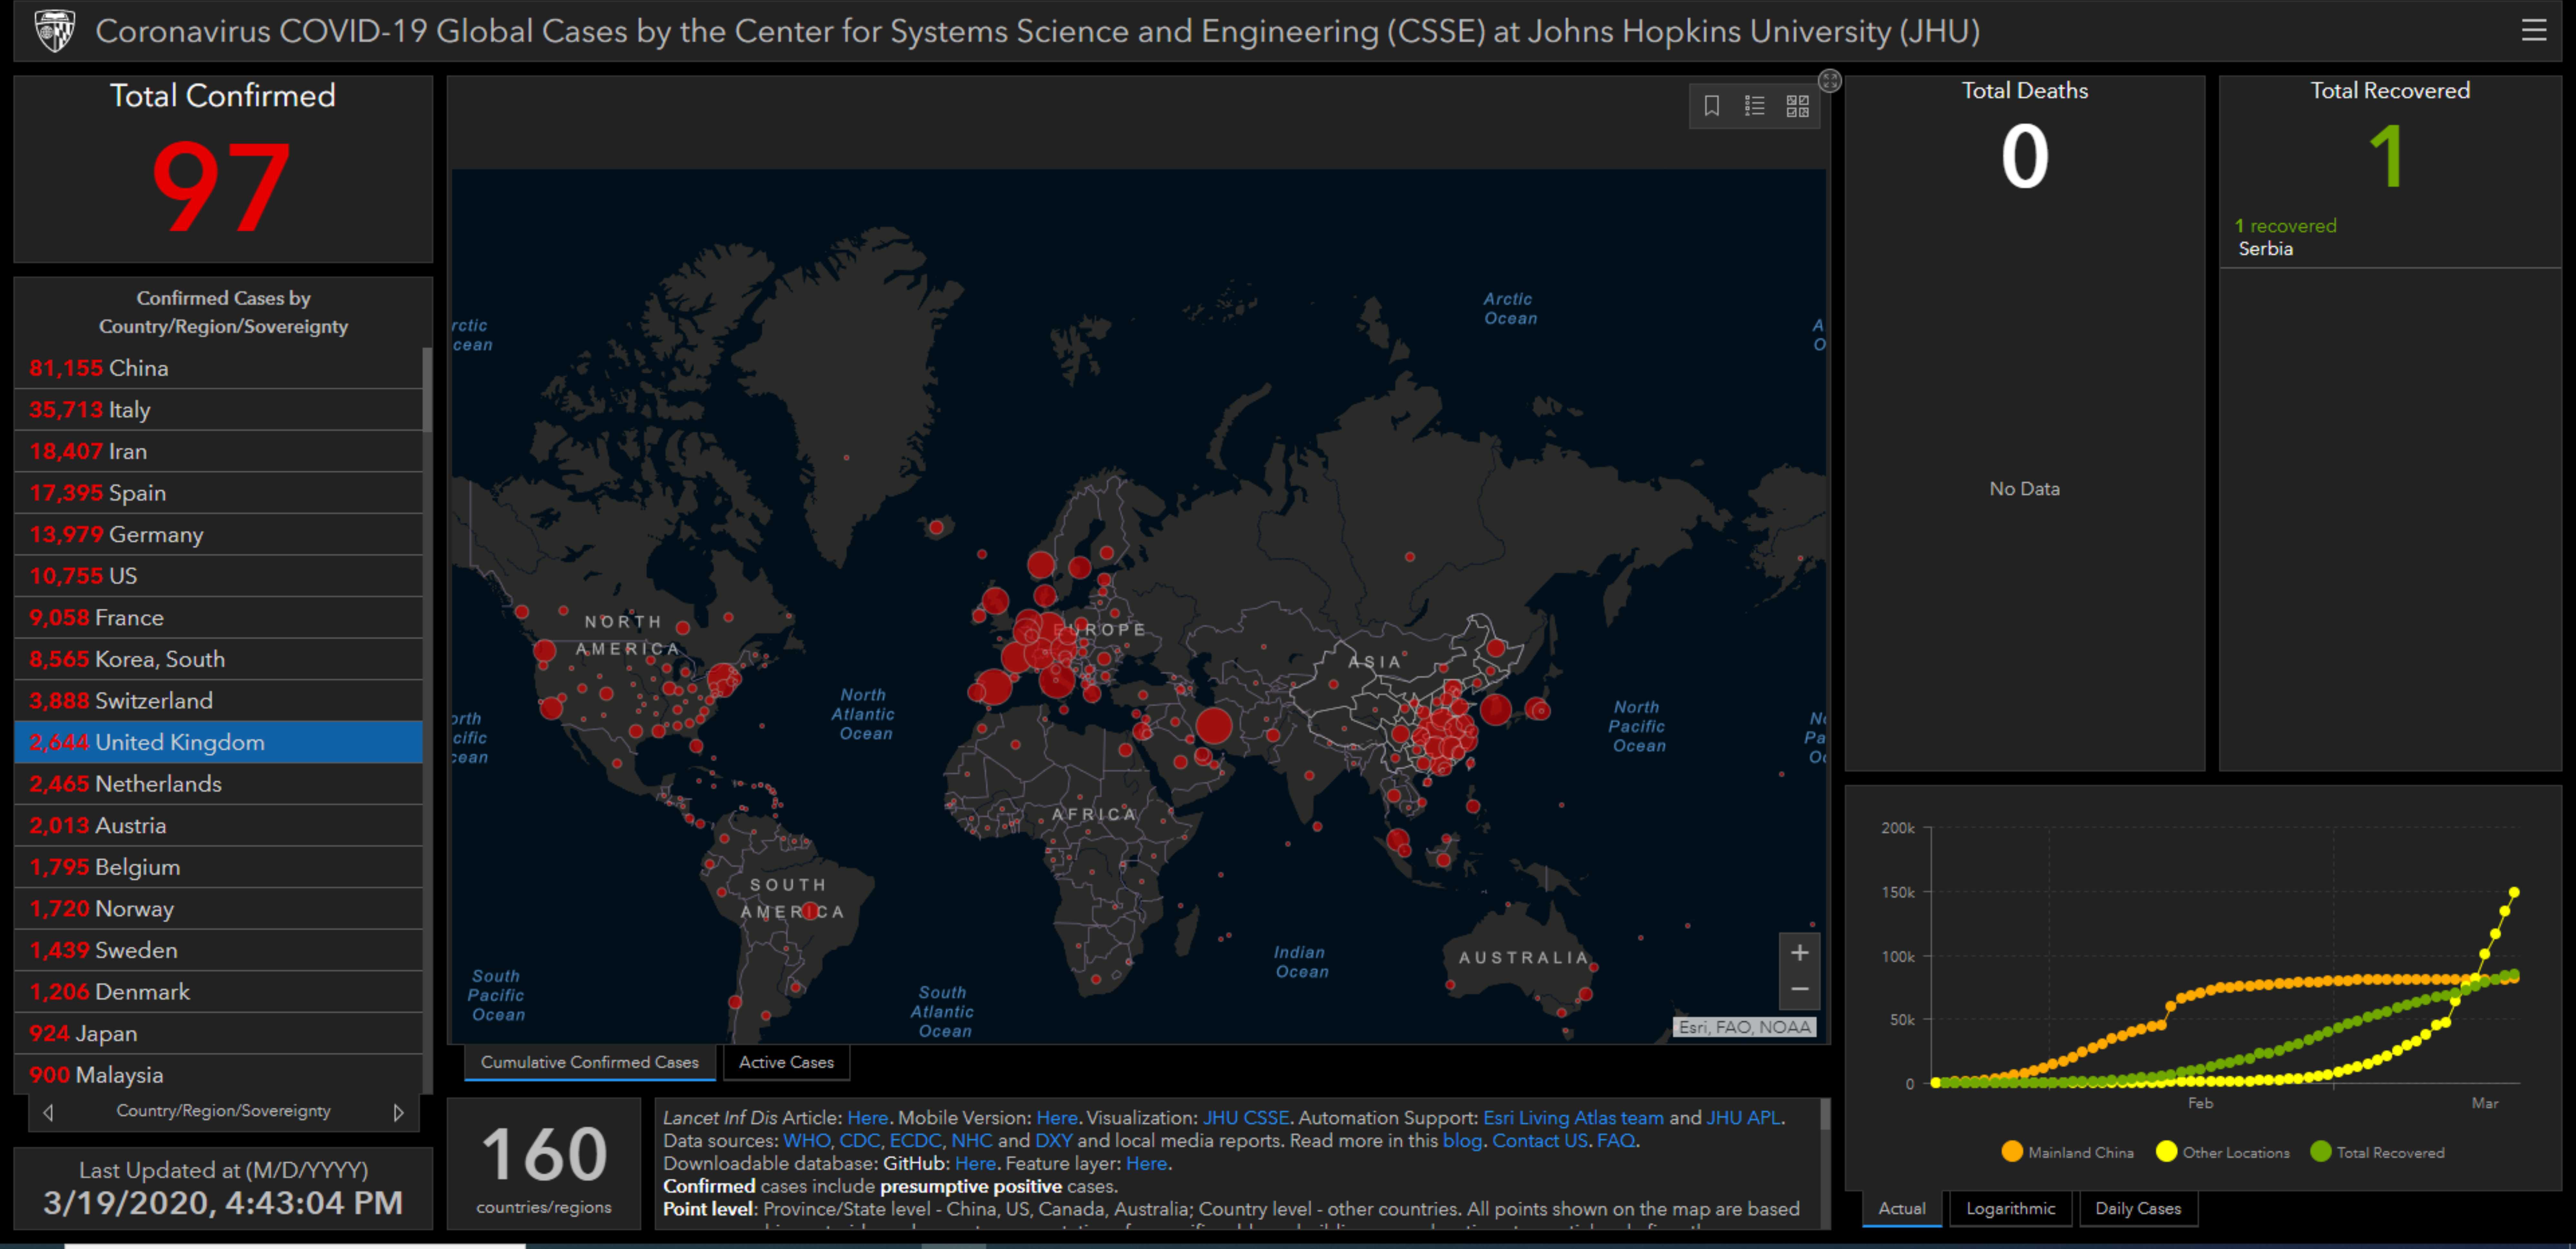Open the WHO data source link
This screenshot has width=2576, height=1249.
(806, 1141)
